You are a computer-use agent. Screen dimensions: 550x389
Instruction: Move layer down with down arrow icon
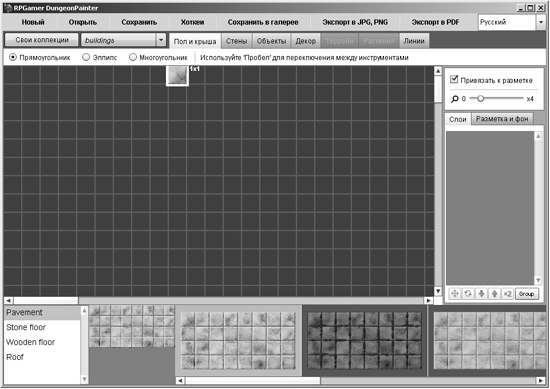pos(481,294)
